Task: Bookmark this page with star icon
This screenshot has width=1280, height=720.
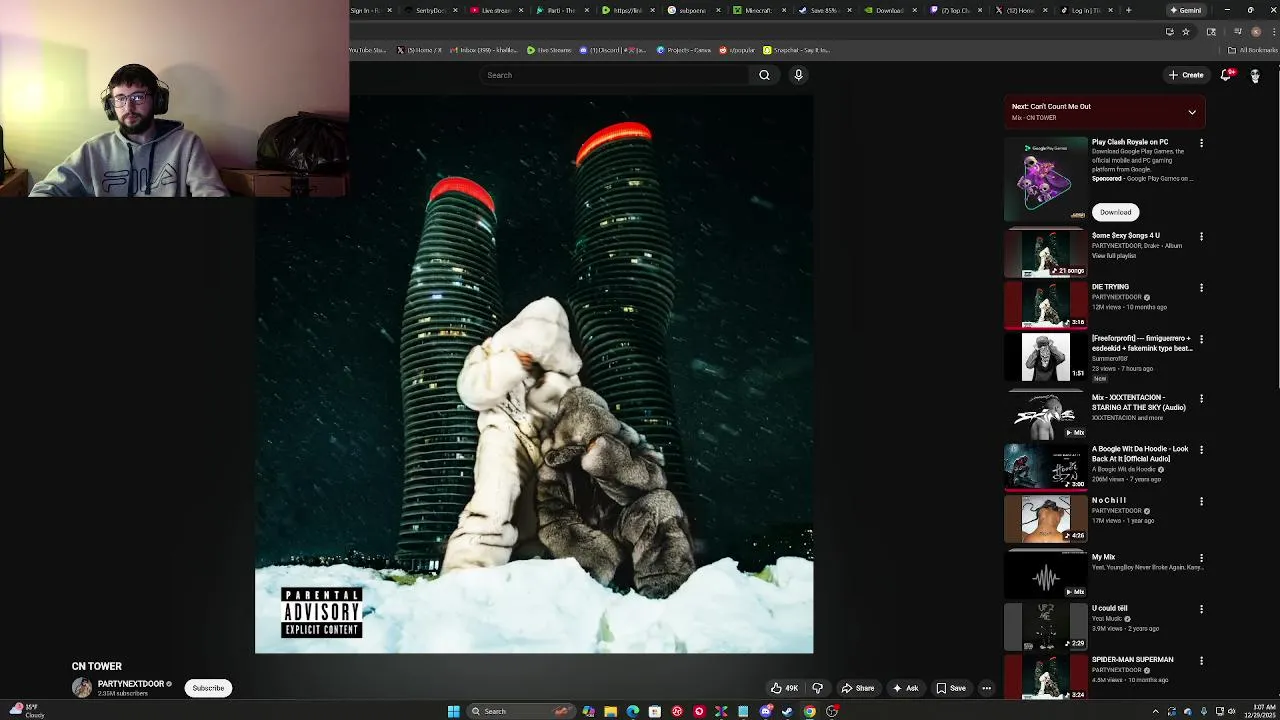Action: click(1186, 31)
